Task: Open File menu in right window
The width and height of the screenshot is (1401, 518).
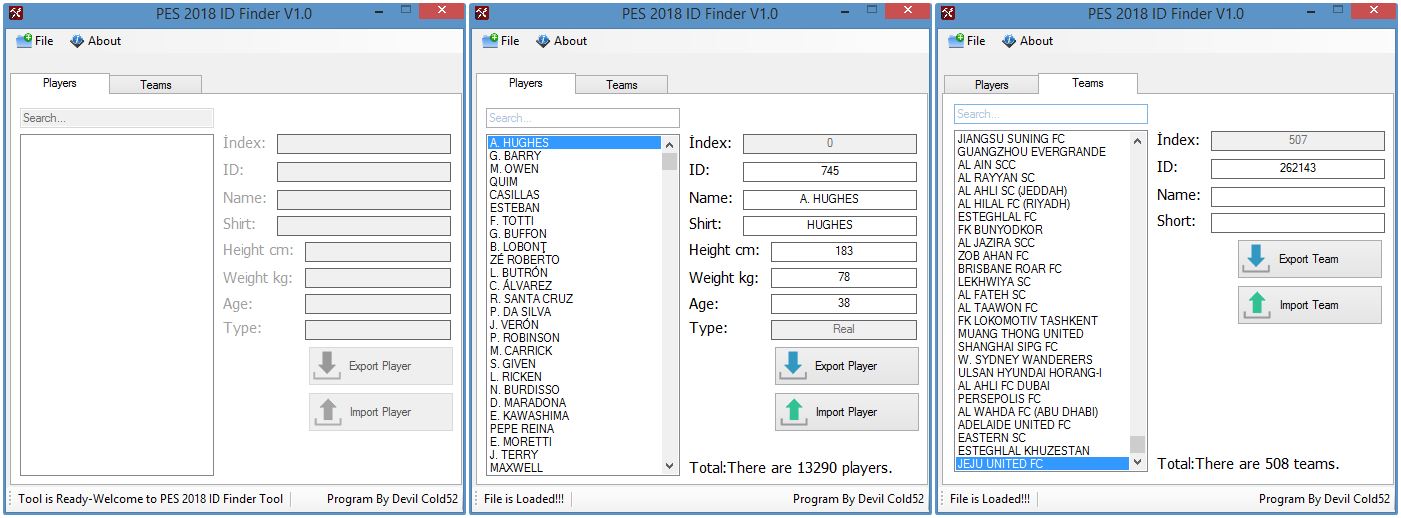Action: click(x=967, y=41)
